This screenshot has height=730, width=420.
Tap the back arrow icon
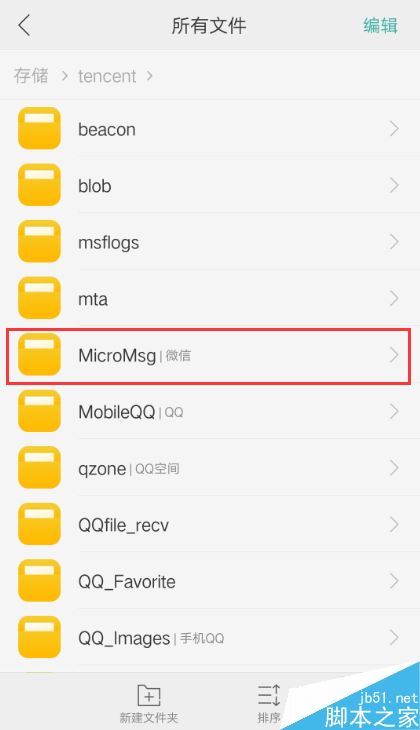coord(24,25)
